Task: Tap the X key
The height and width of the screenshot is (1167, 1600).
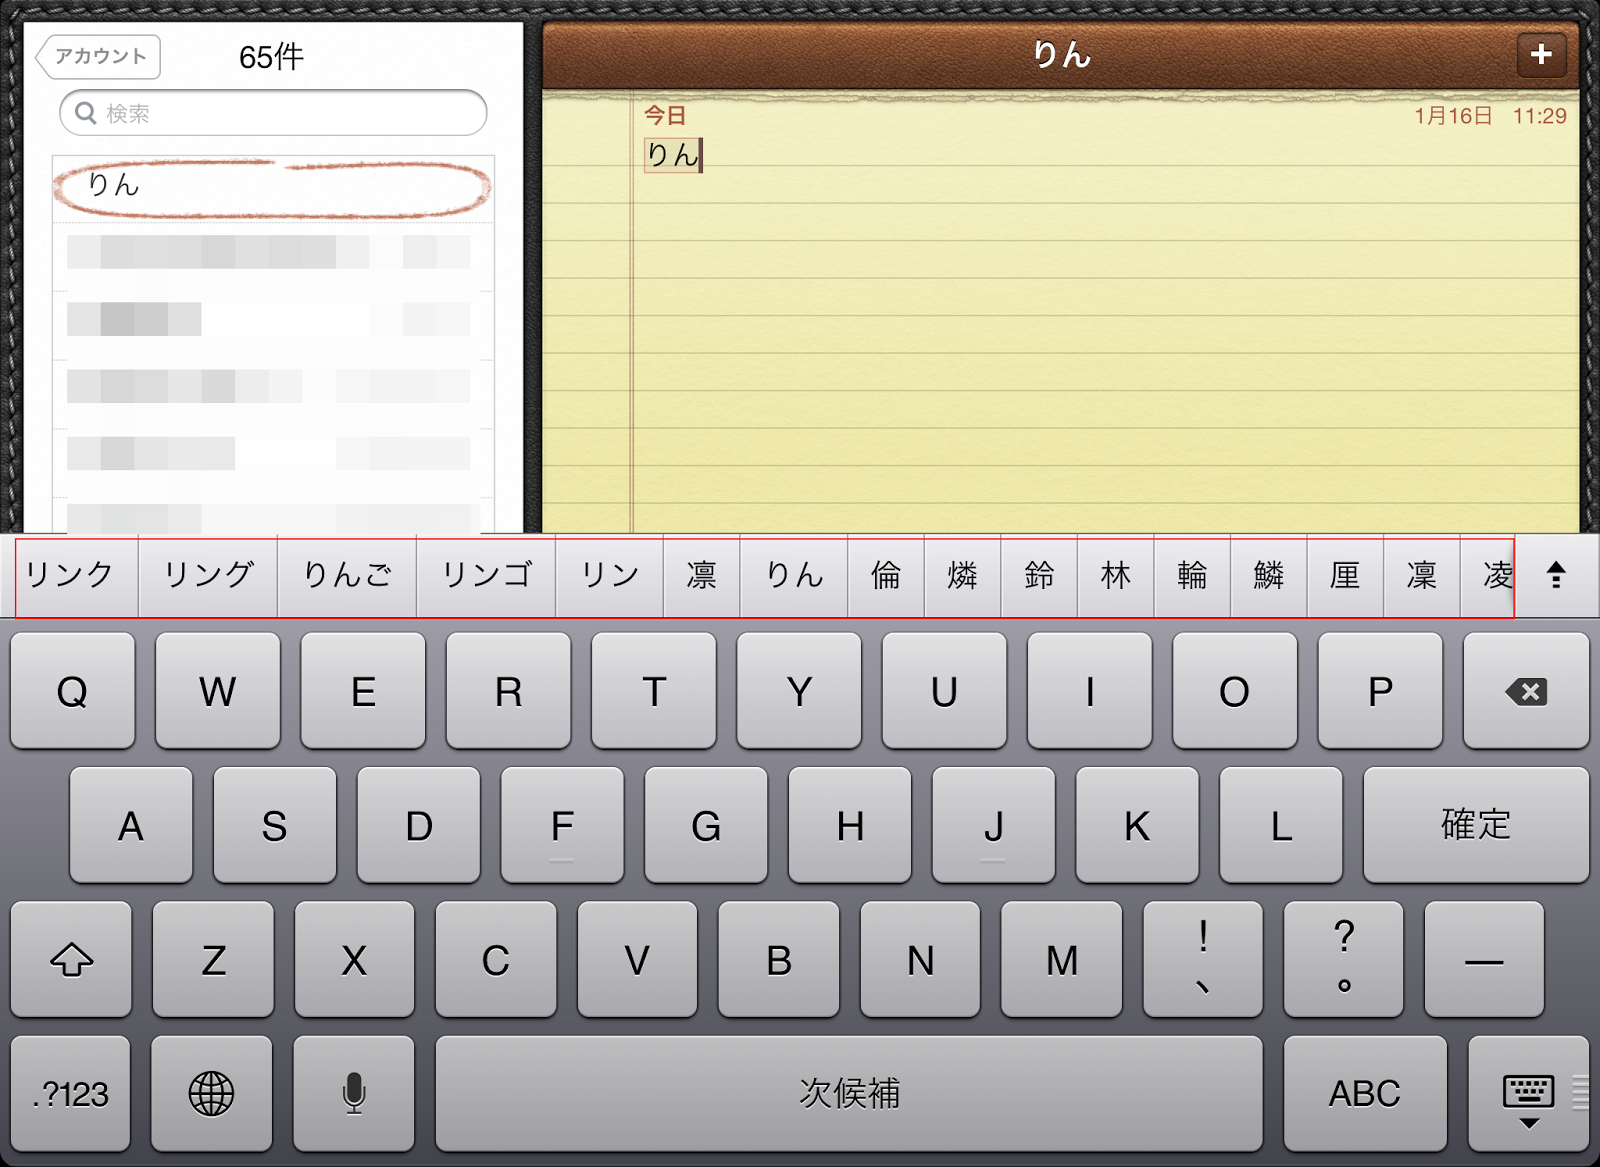Action: 354,960
